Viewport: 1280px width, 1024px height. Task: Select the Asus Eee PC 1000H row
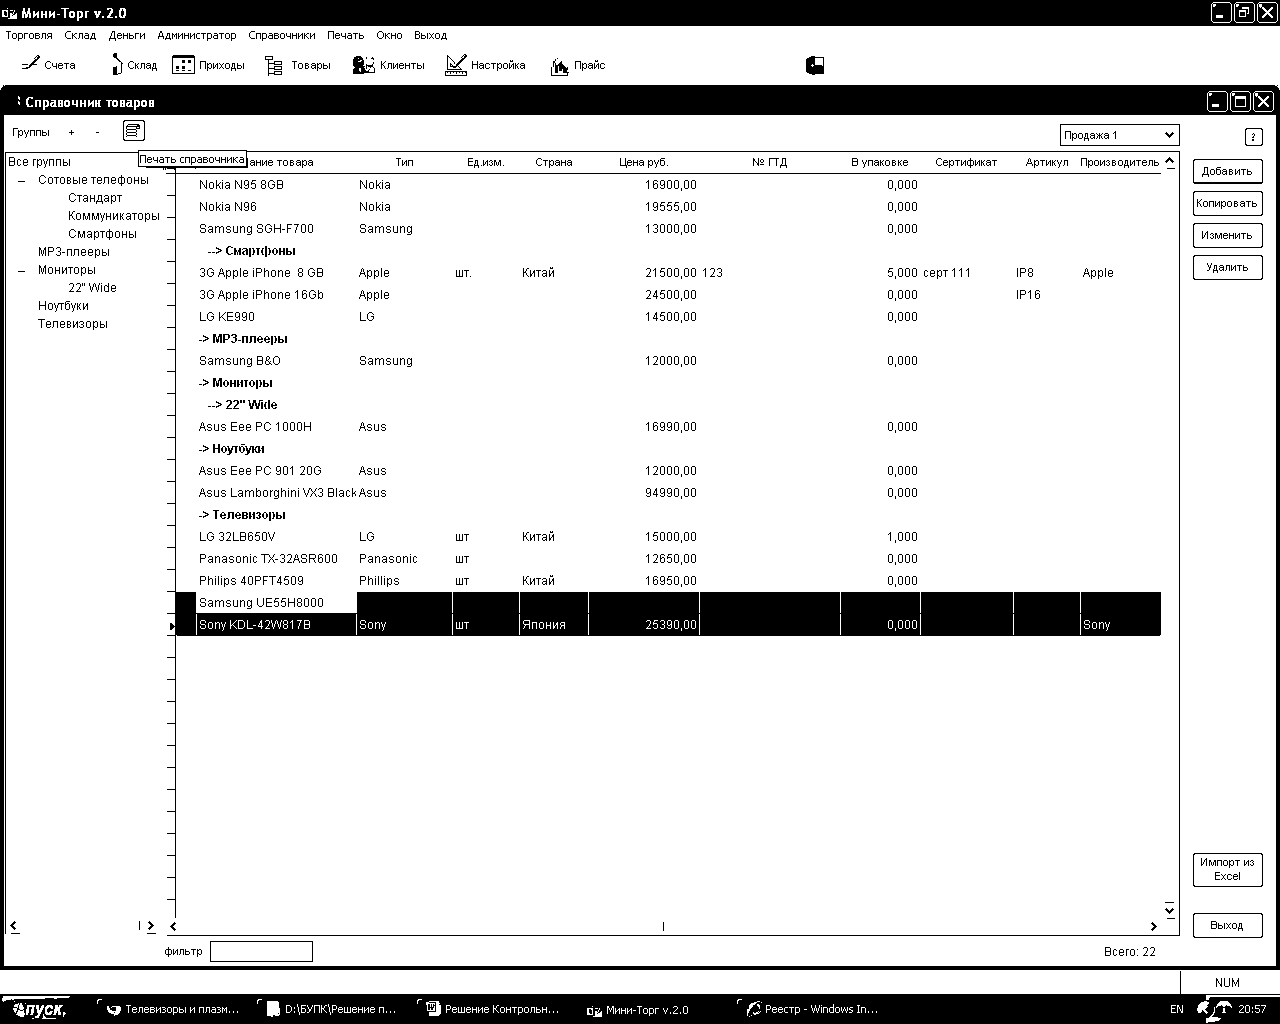click(668, 427)
